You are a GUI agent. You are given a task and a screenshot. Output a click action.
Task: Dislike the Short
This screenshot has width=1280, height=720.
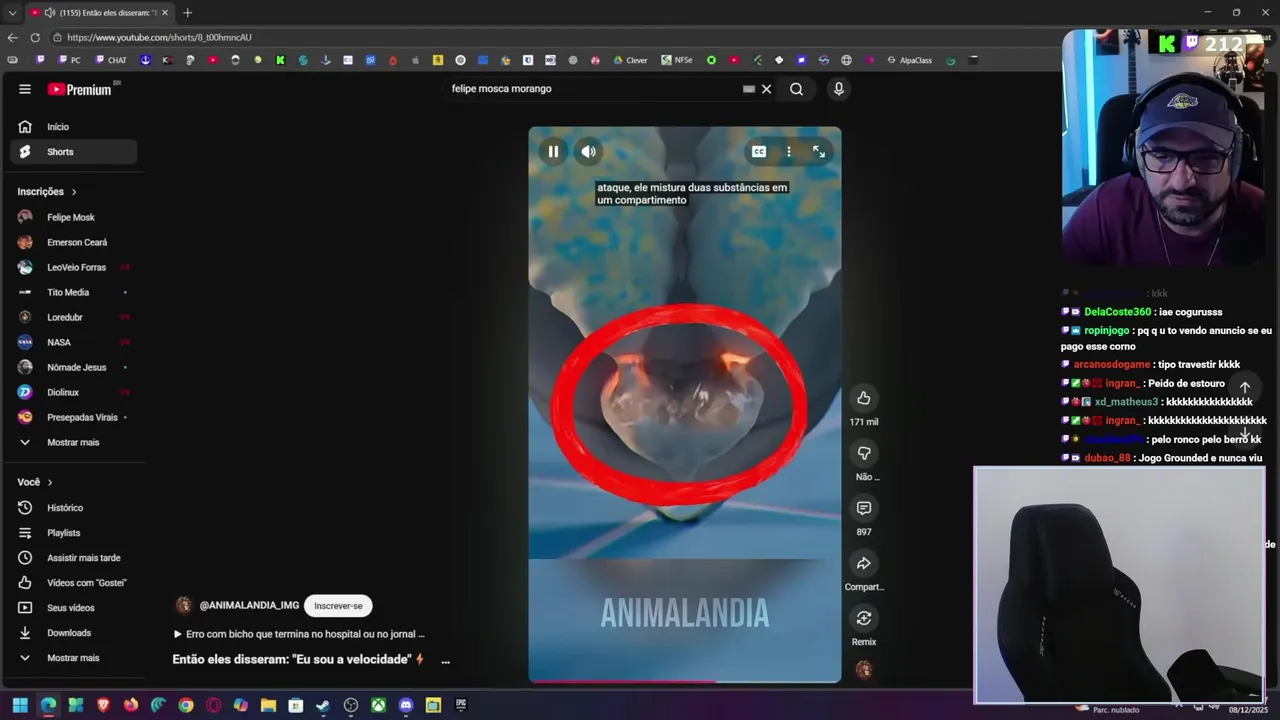pyautogui.click(x=864, y=453)
